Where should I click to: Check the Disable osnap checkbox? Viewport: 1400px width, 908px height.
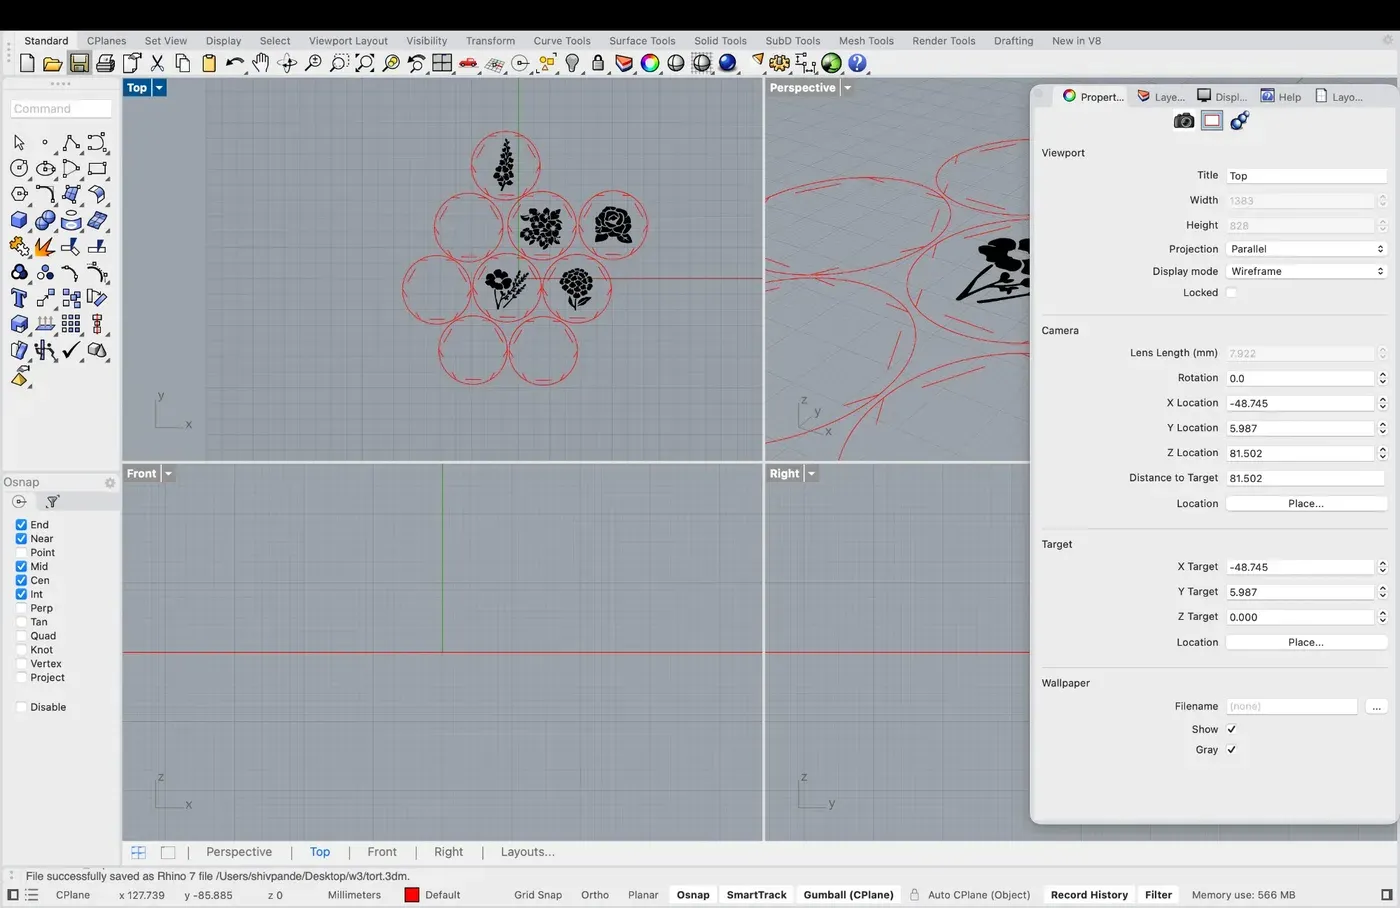pos(21,707)
